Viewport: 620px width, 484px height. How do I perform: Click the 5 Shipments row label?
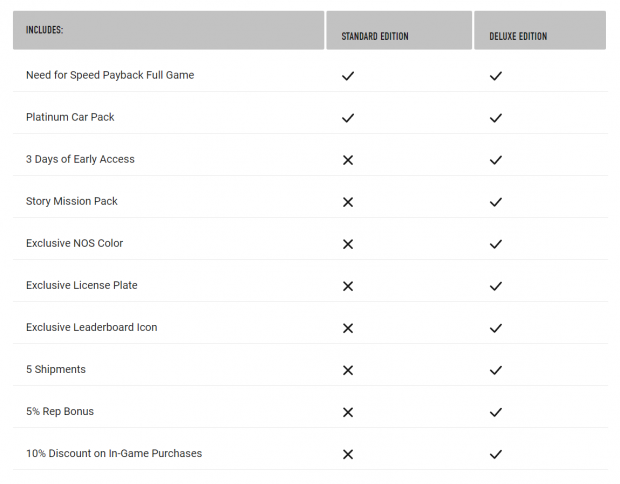point(56,369)
